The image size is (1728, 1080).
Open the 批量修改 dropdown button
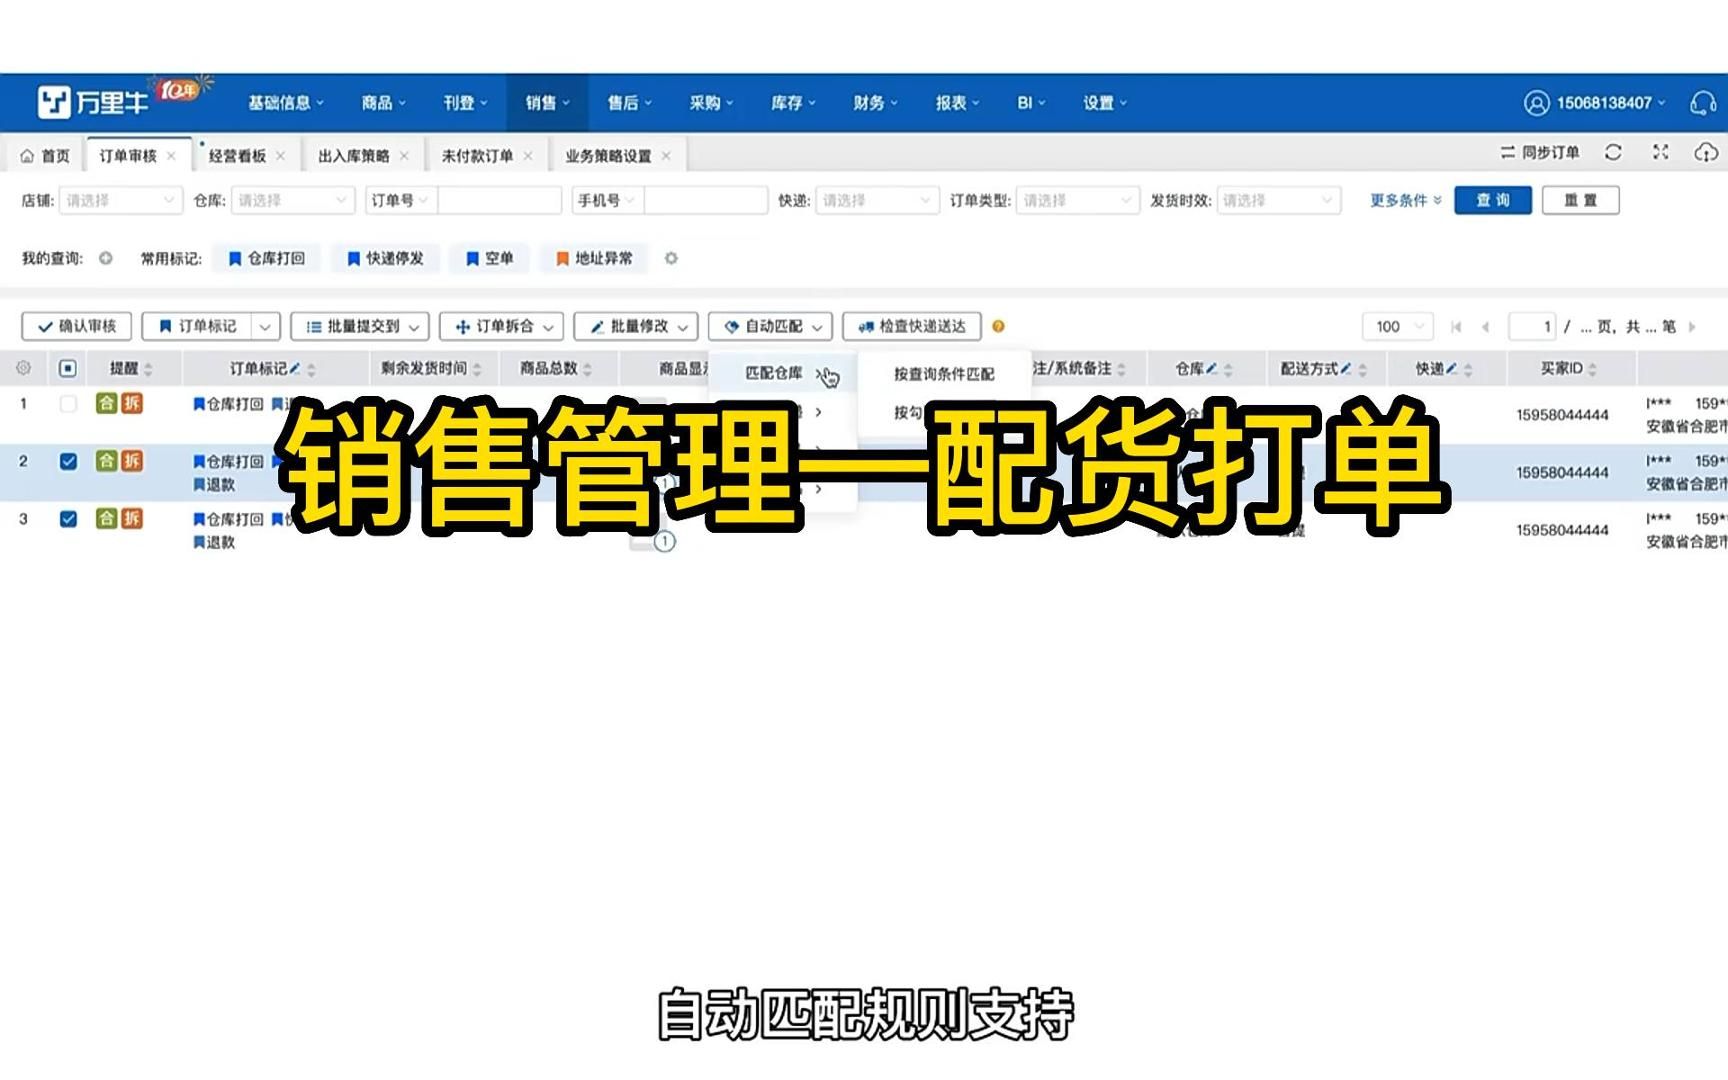(x=636, y=327)
